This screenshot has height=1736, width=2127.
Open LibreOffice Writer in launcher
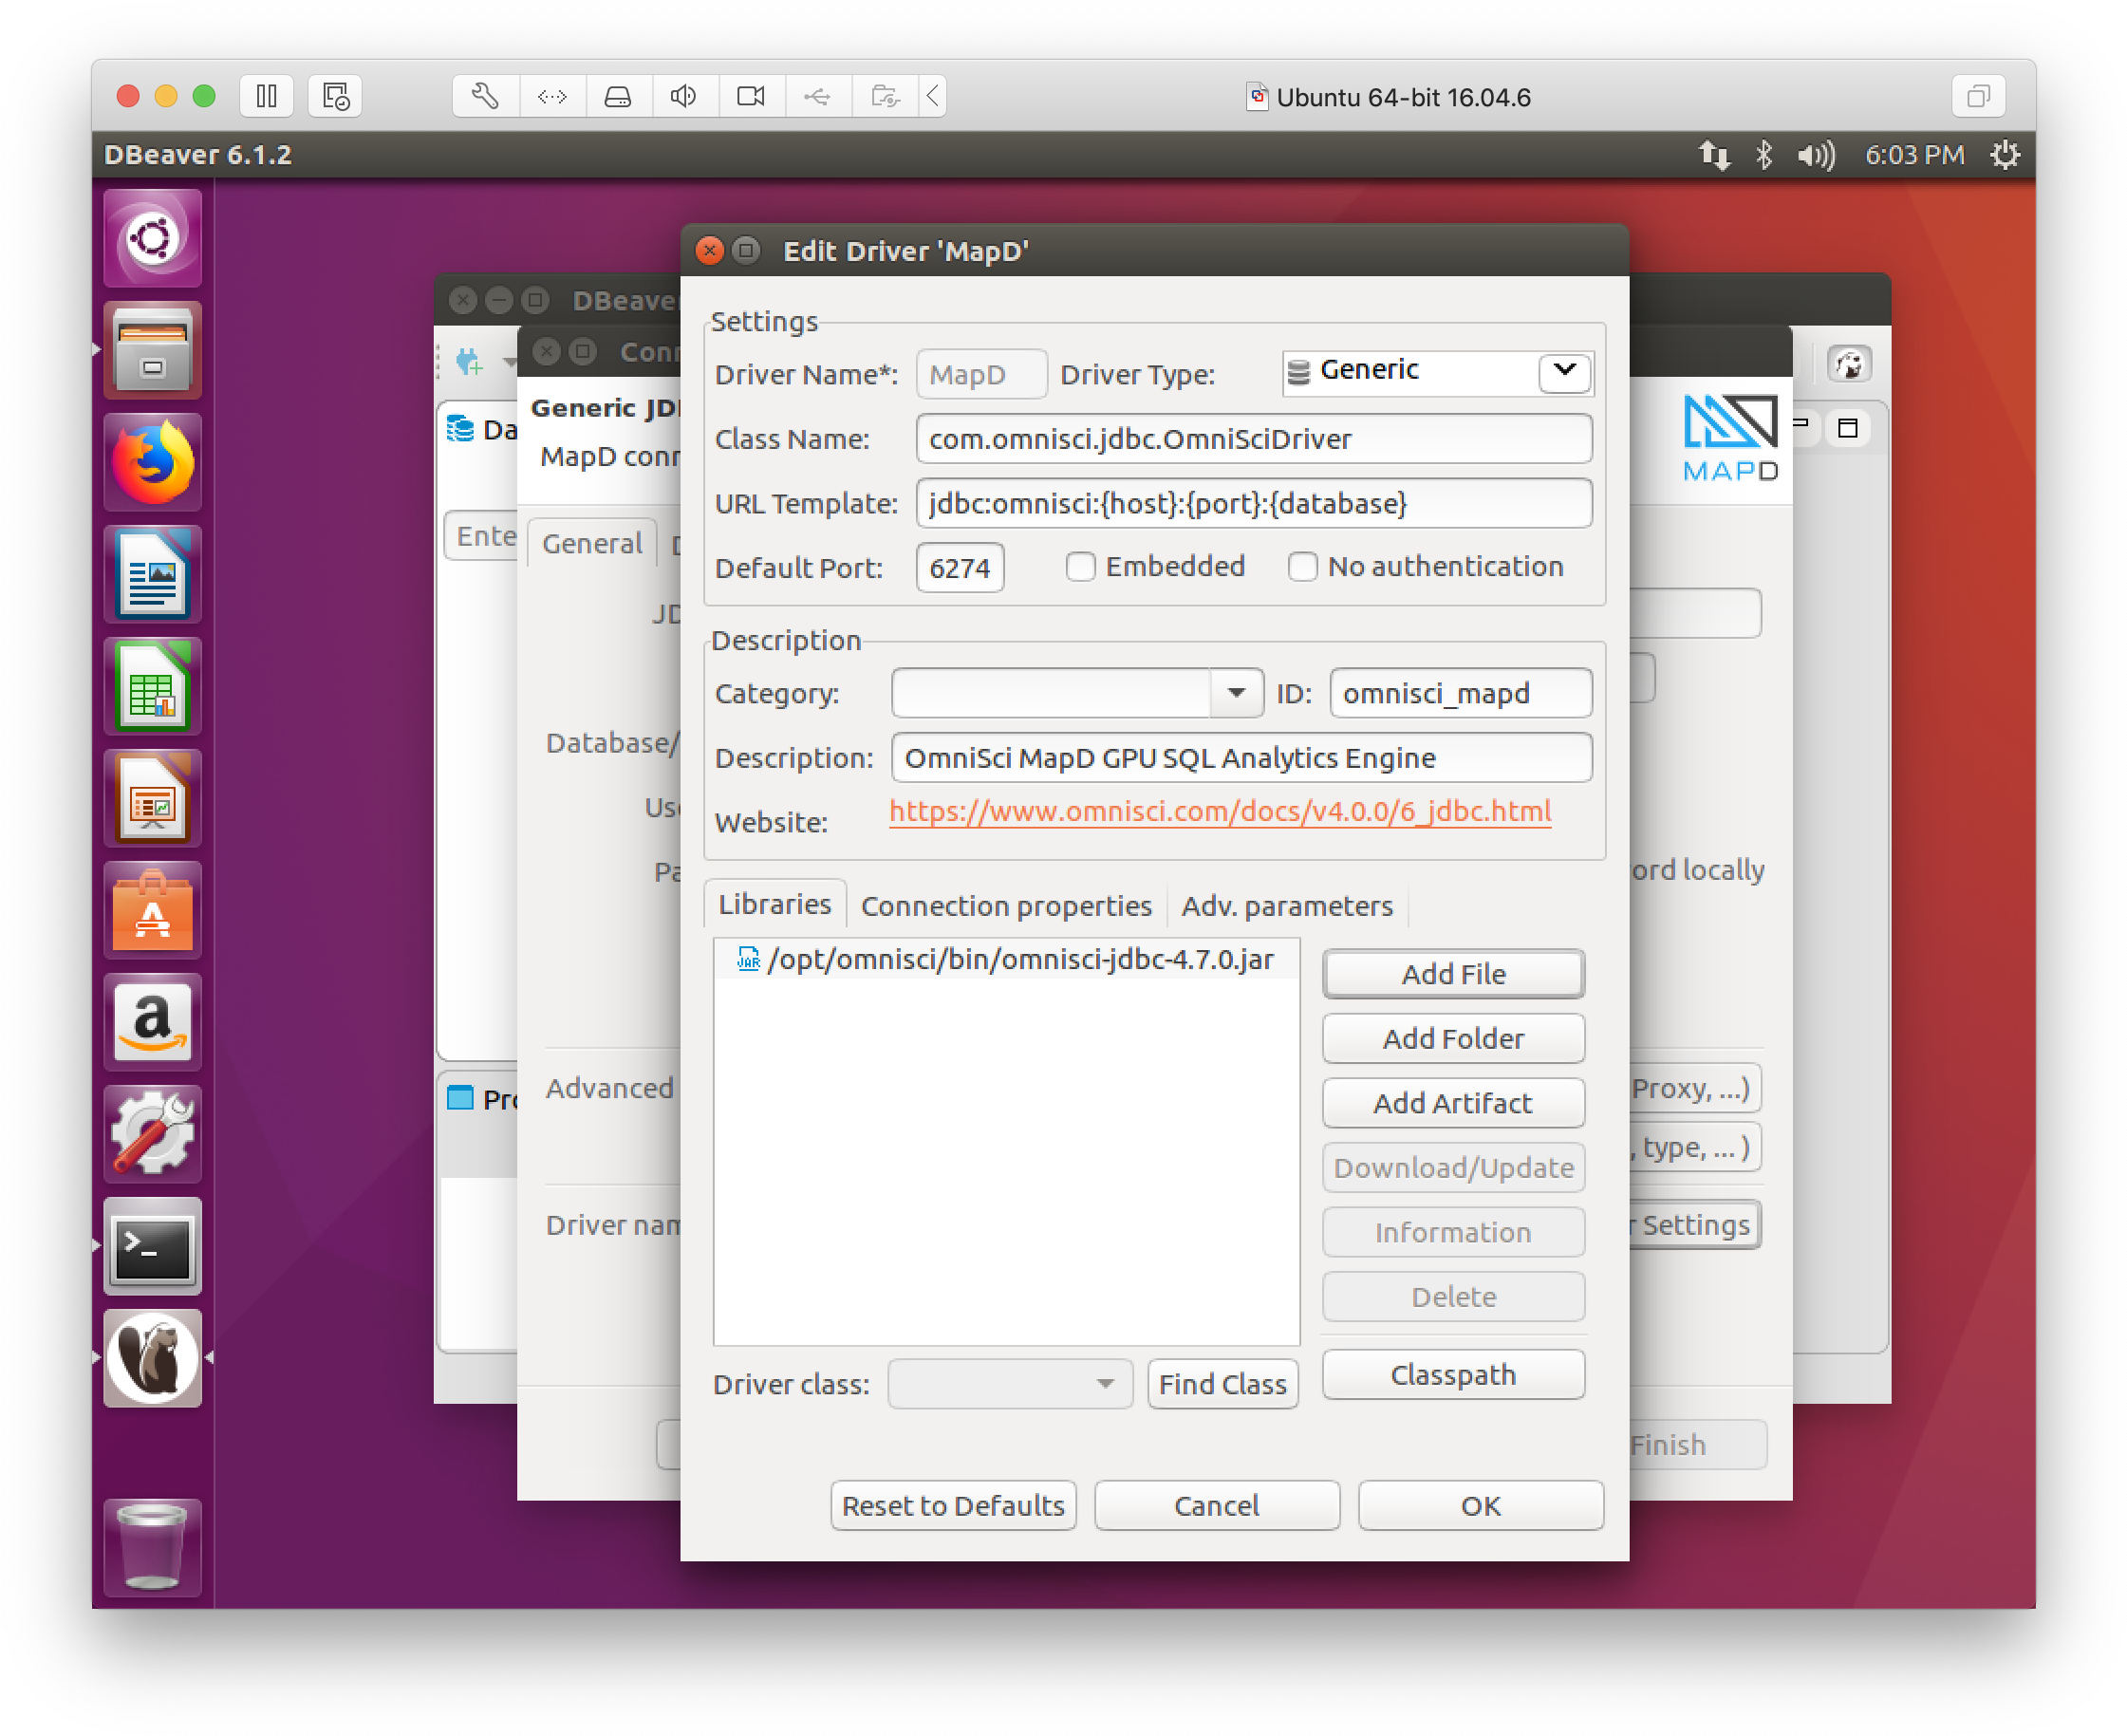coord(152,575)
